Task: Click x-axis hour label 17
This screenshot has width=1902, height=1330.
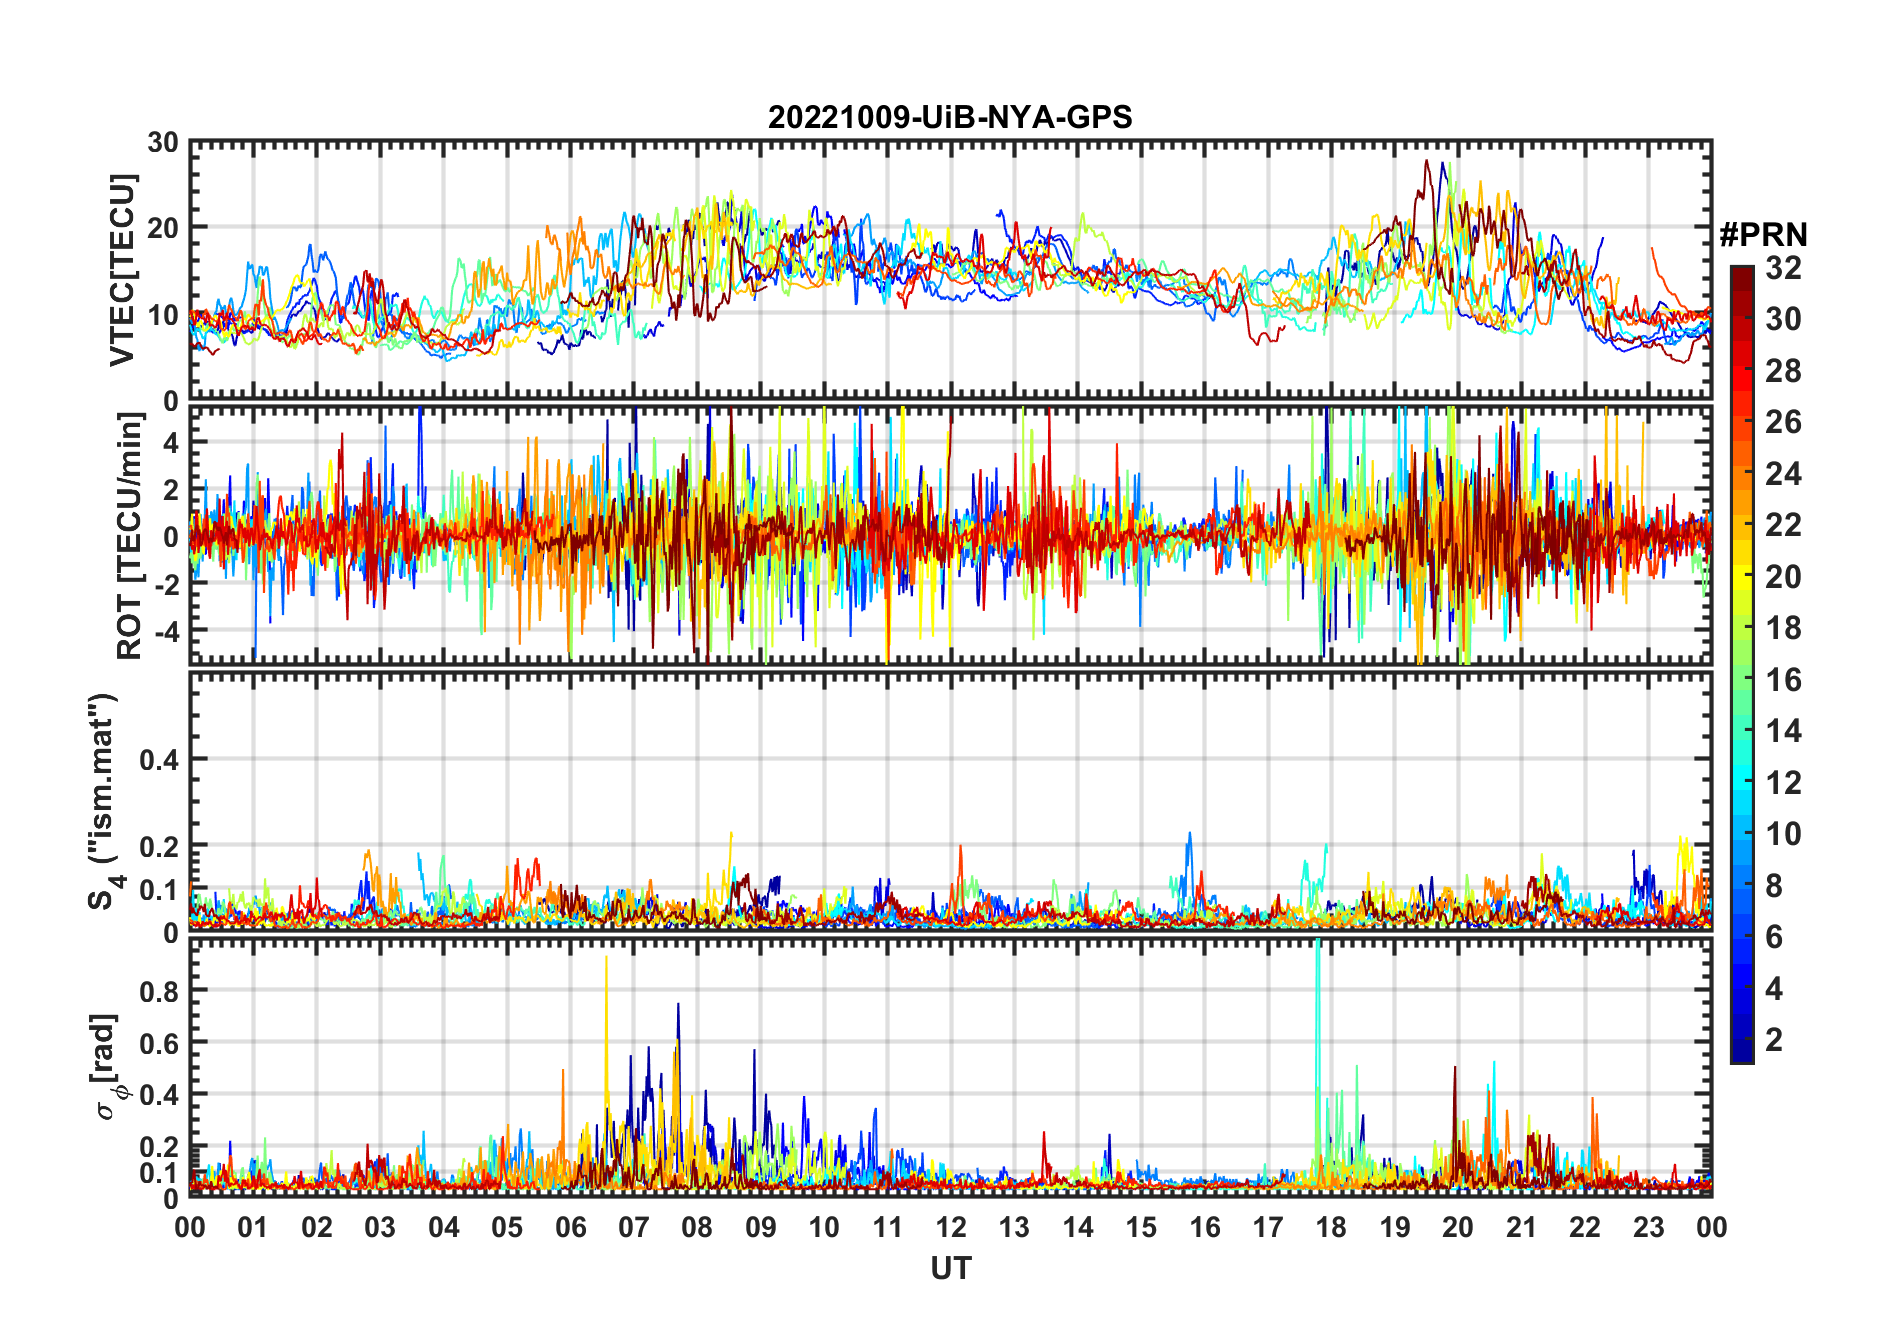Action: [x=1268, y=1227]
